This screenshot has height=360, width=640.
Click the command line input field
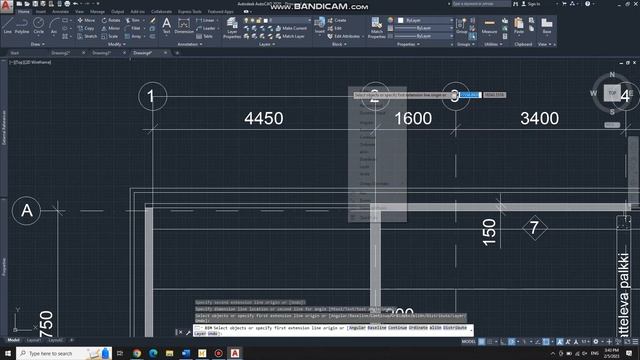pyautogui.click(x=333, y=330)
